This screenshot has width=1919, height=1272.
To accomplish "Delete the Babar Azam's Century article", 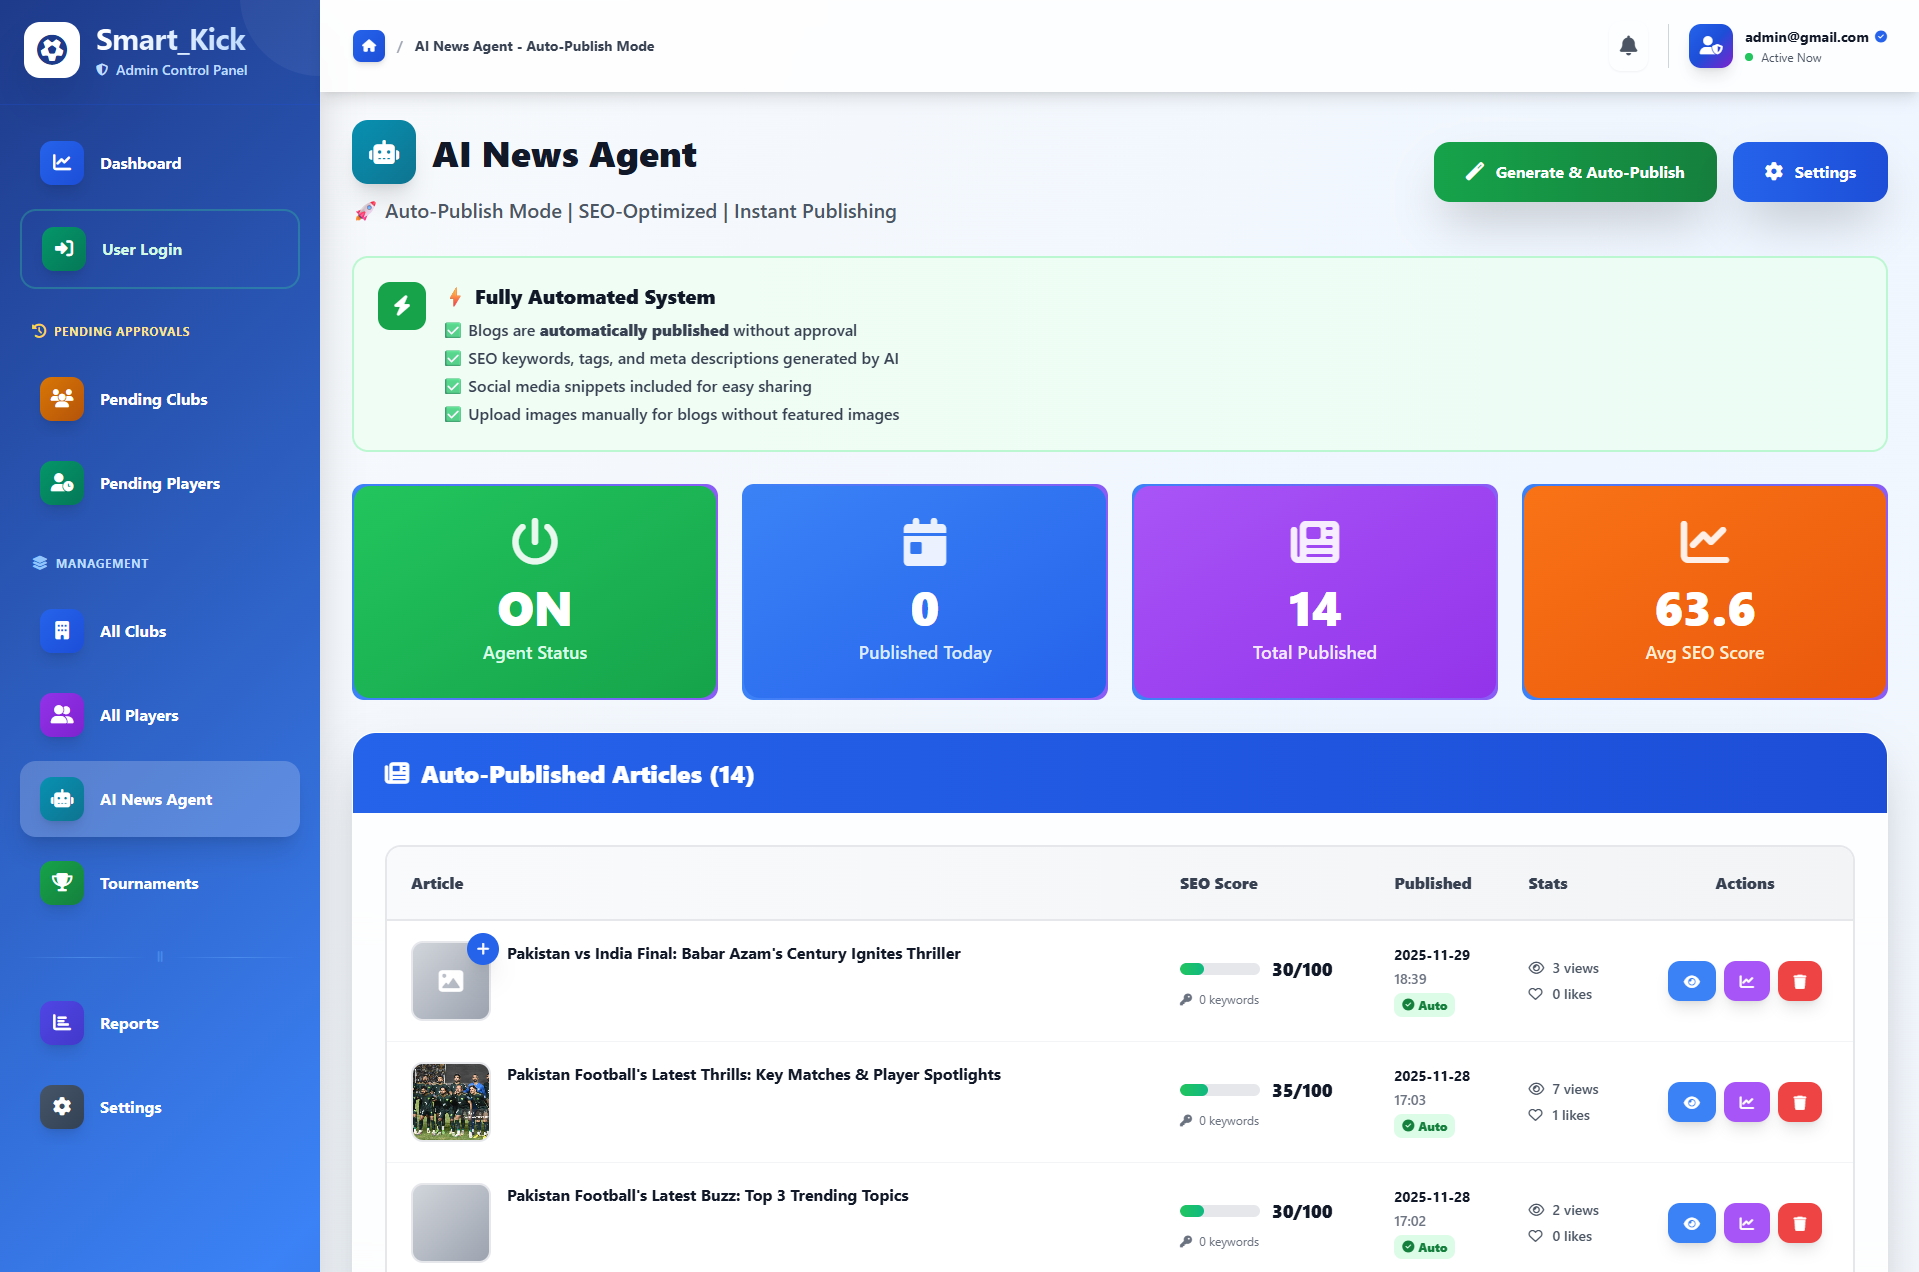I will click(1799, 981).
